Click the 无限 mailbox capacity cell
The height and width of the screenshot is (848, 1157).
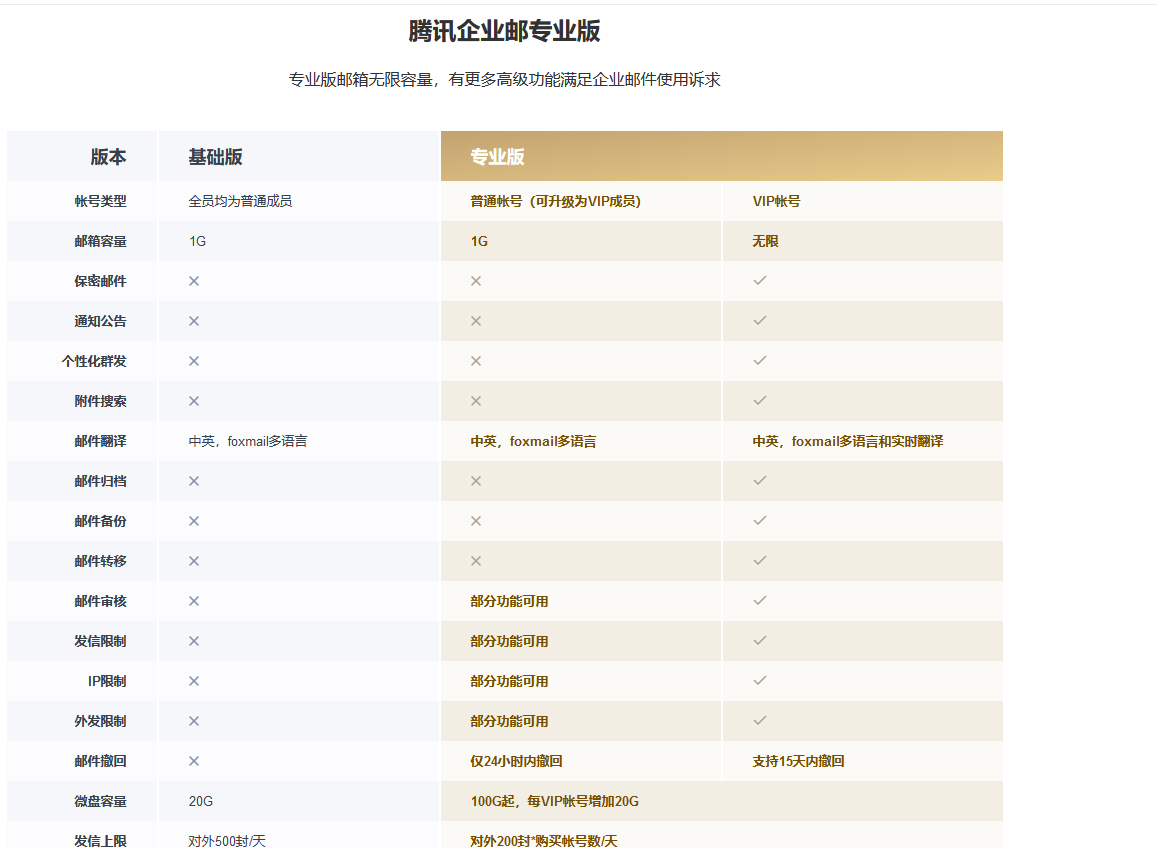(765, 241)
